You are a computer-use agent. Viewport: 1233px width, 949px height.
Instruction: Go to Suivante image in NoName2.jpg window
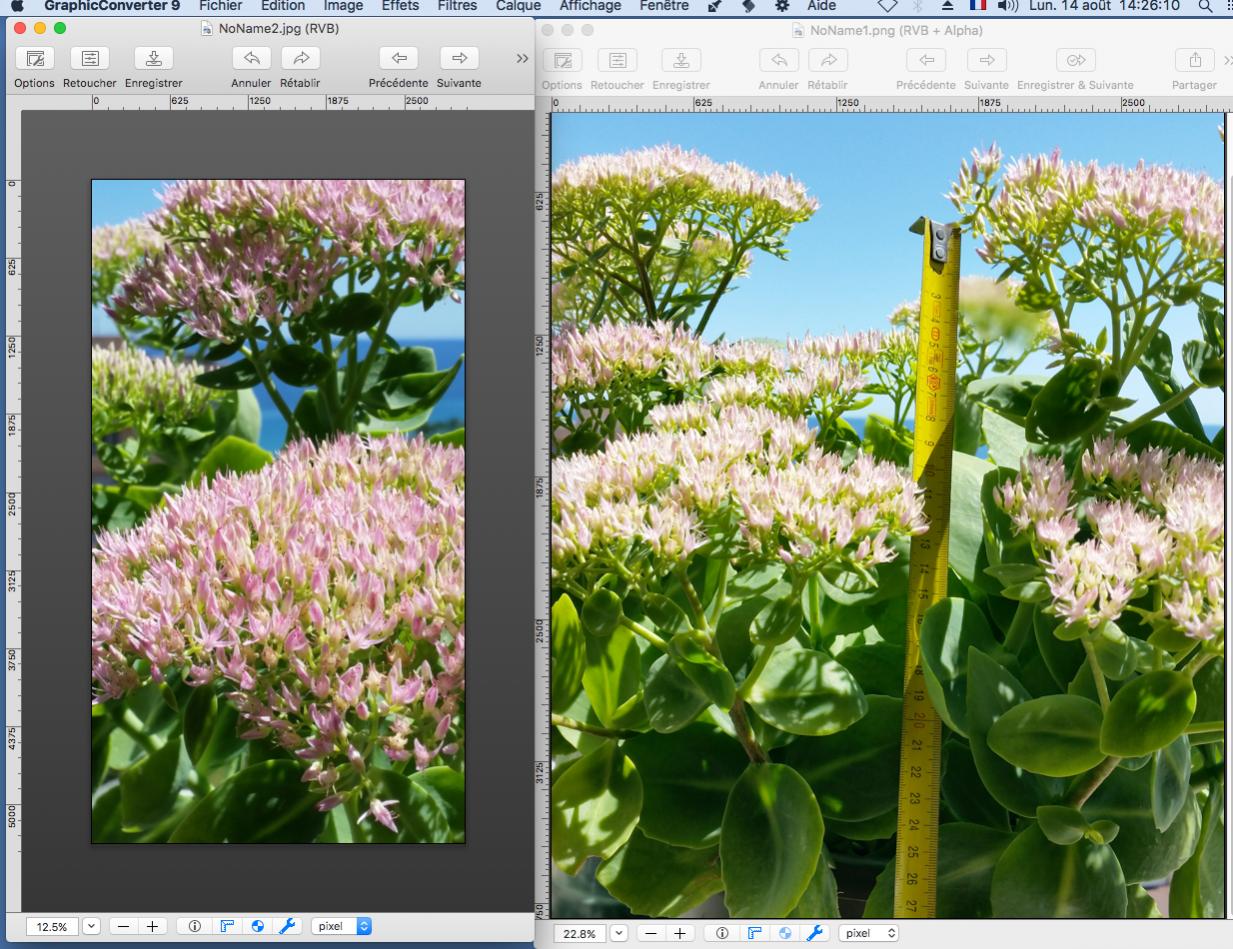tap(459, 58)
